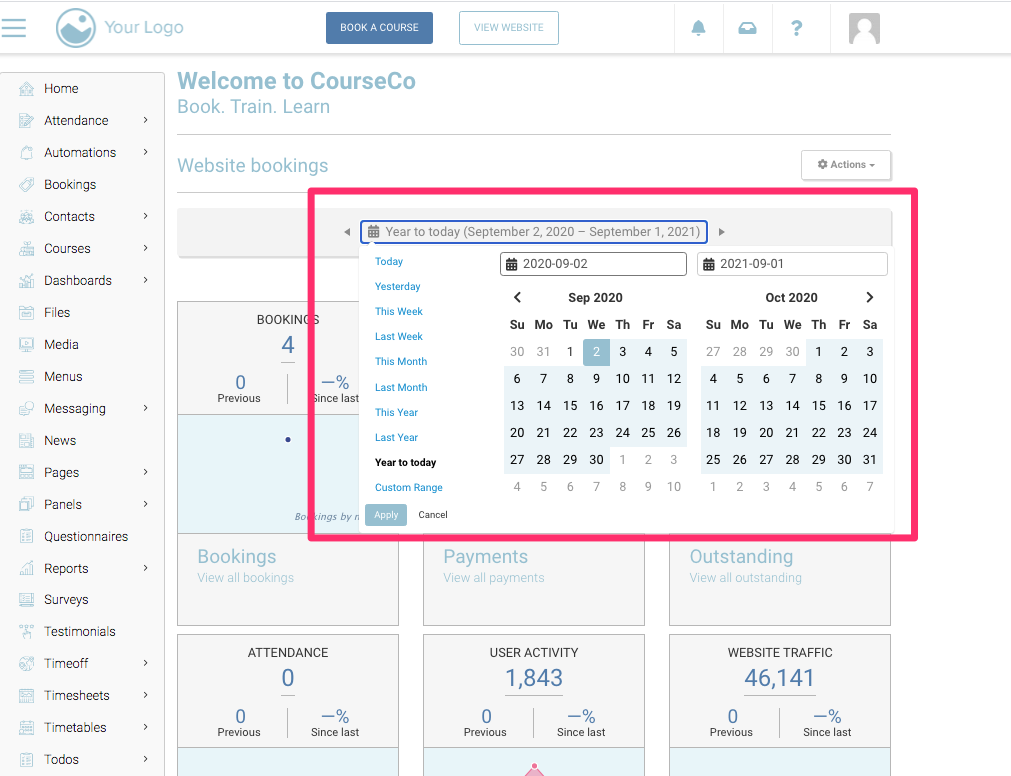Shift date range forward with right arrow

[721, 232]
